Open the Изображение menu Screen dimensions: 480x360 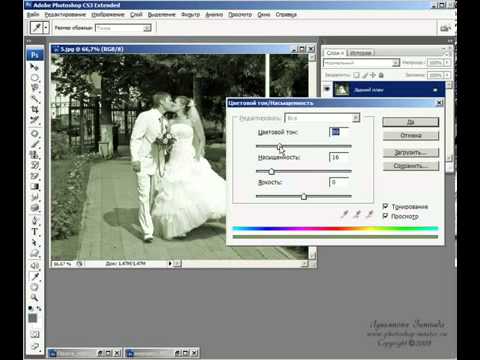point(108,15)
